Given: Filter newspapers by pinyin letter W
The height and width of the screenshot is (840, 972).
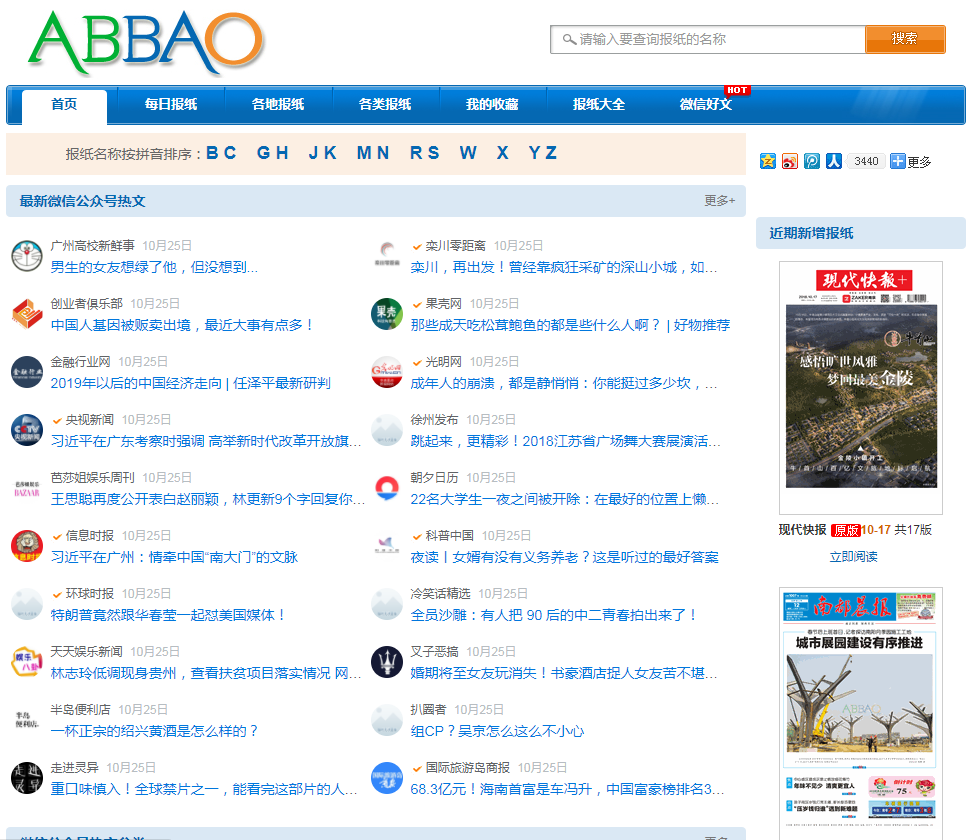Looking at the screenshot, I should click(x=468, y=153).
